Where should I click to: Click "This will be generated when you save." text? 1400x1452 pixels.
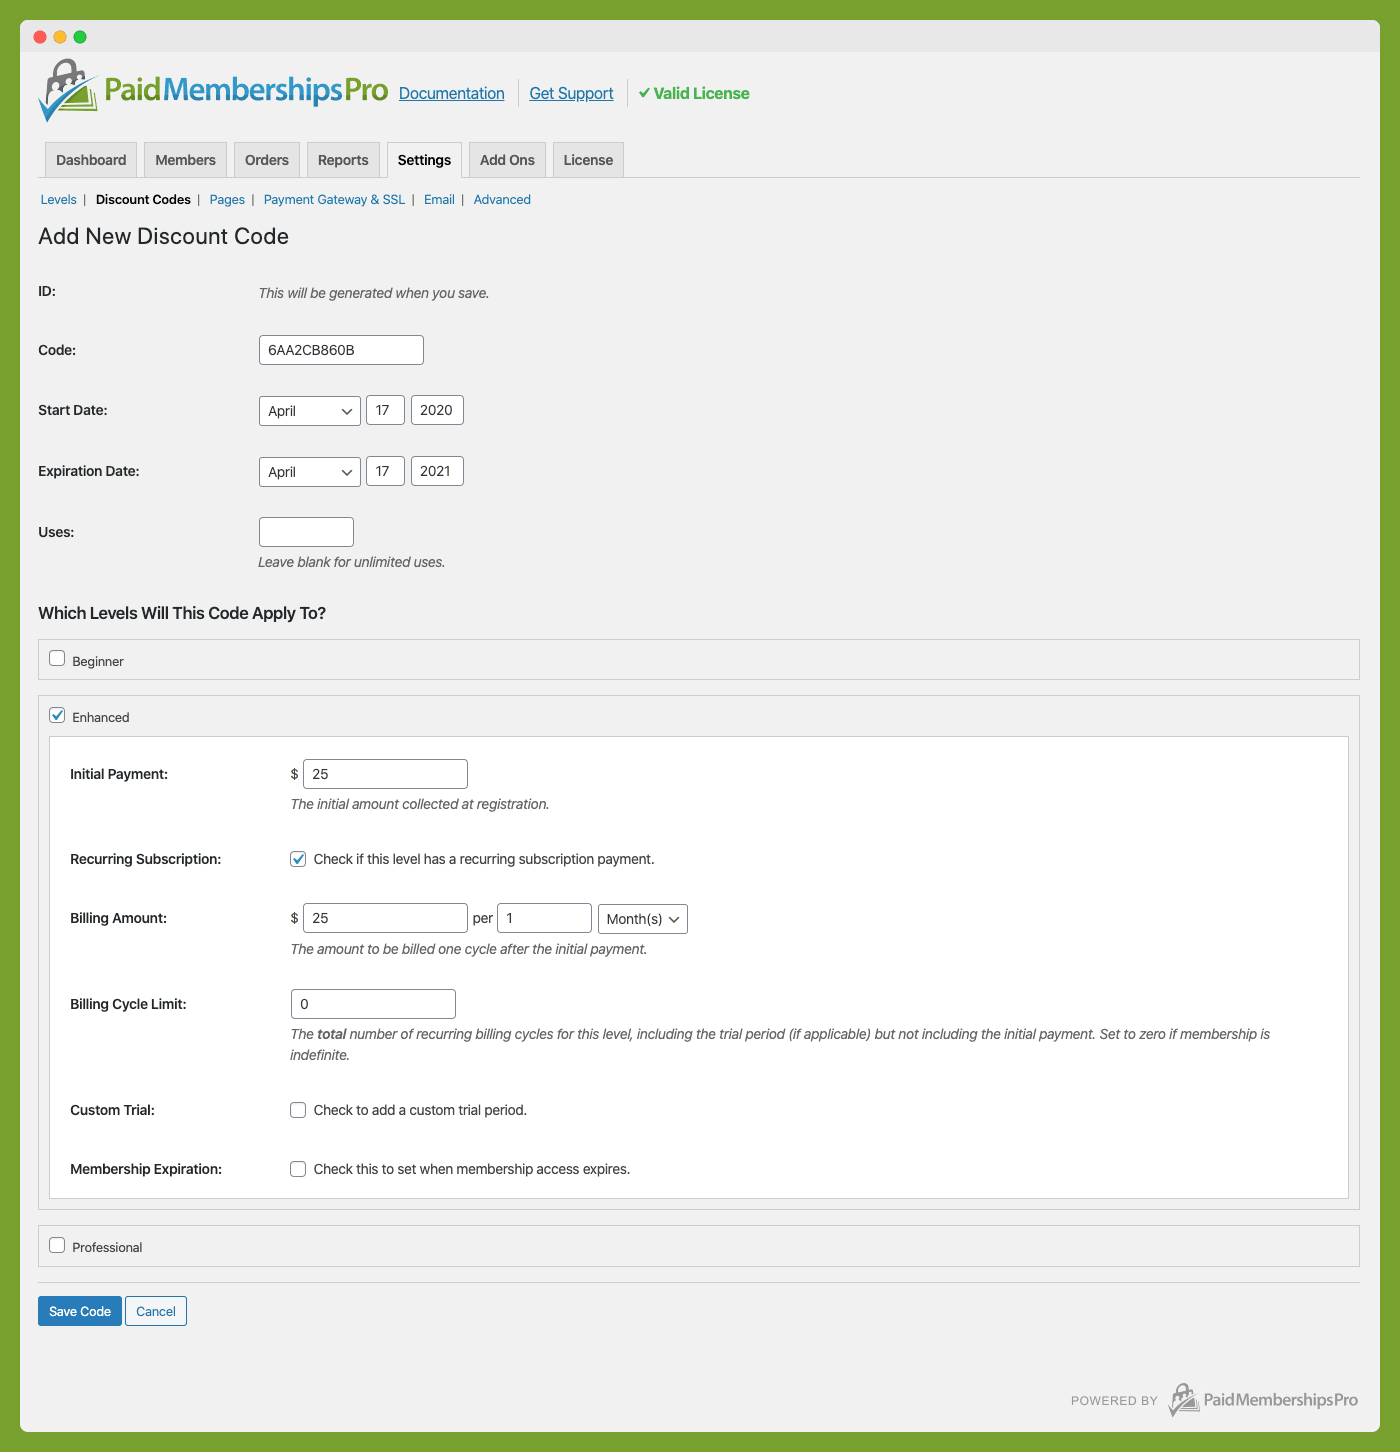click(374, 293)
